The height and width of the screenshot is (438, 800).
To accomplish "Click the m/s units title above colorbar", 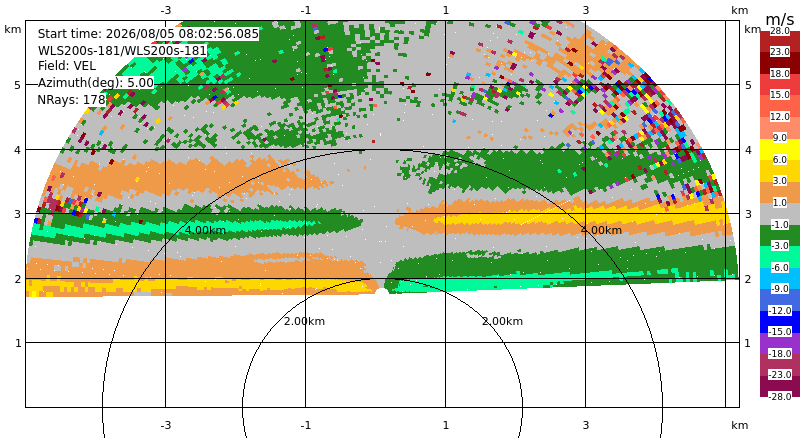I will point(780,19).
